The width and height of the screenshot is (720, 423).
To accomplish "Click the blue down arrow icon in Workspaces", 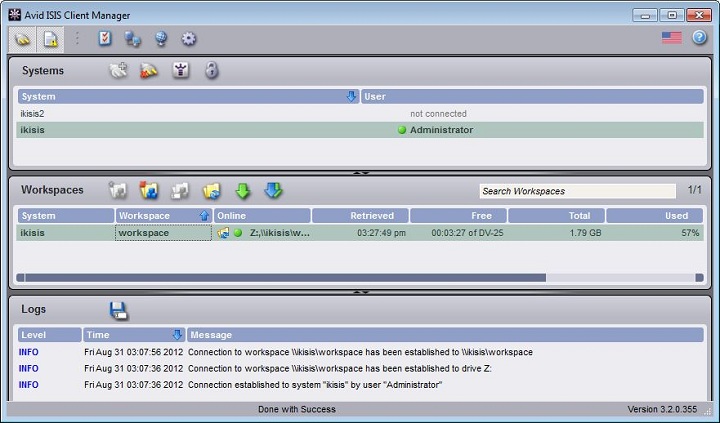I will (273, 190).
